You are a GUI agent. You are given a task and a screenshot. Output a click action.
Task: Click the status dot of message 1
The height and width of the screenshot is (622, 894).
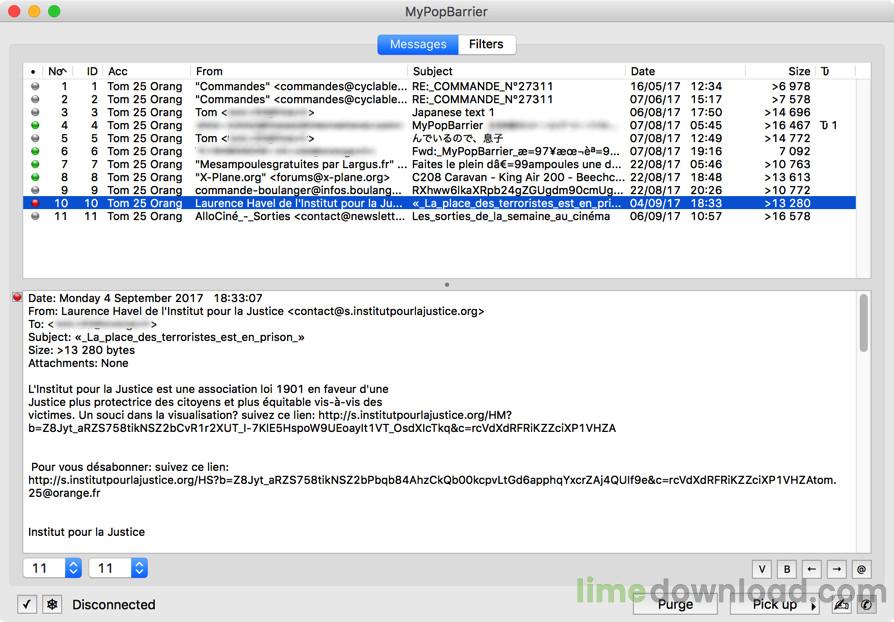click(35, 87)
